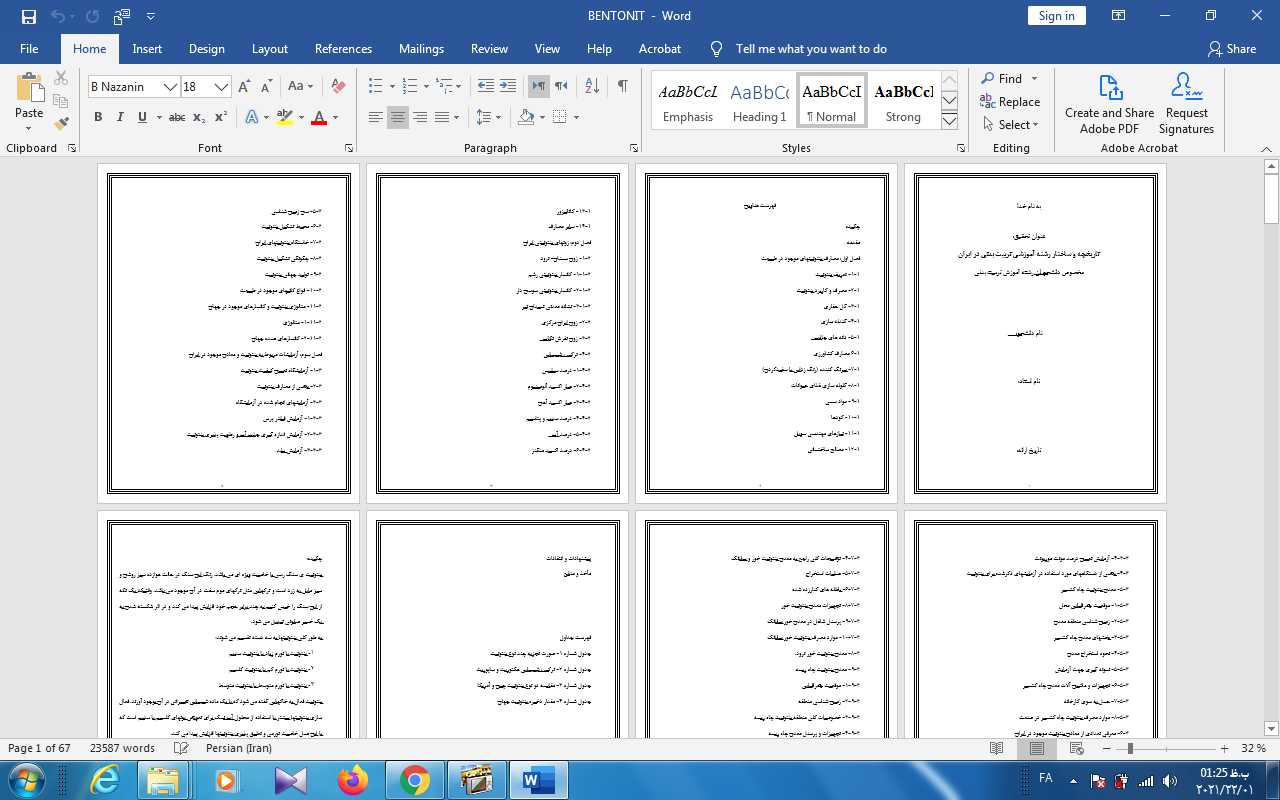Open the Layout tab
This screenshot has height=800, width=1280.
[x=269, y=49]
